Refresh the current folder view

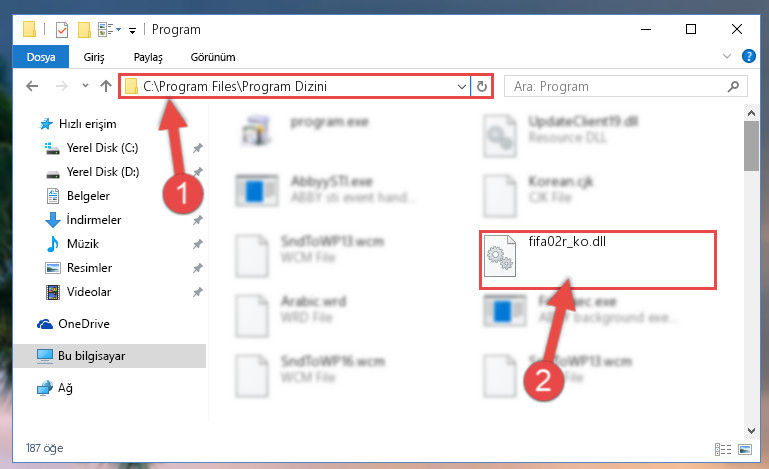[x=482, y=86]
